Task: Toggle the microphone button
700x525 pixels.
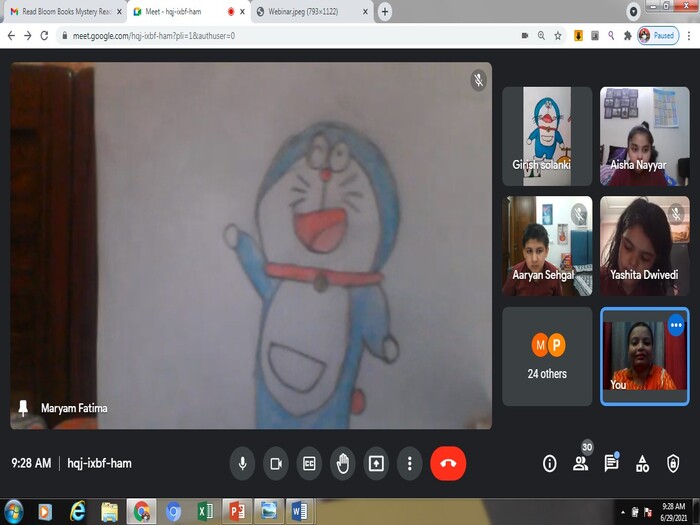Action: pyautogui.click(x=242, y=463)
